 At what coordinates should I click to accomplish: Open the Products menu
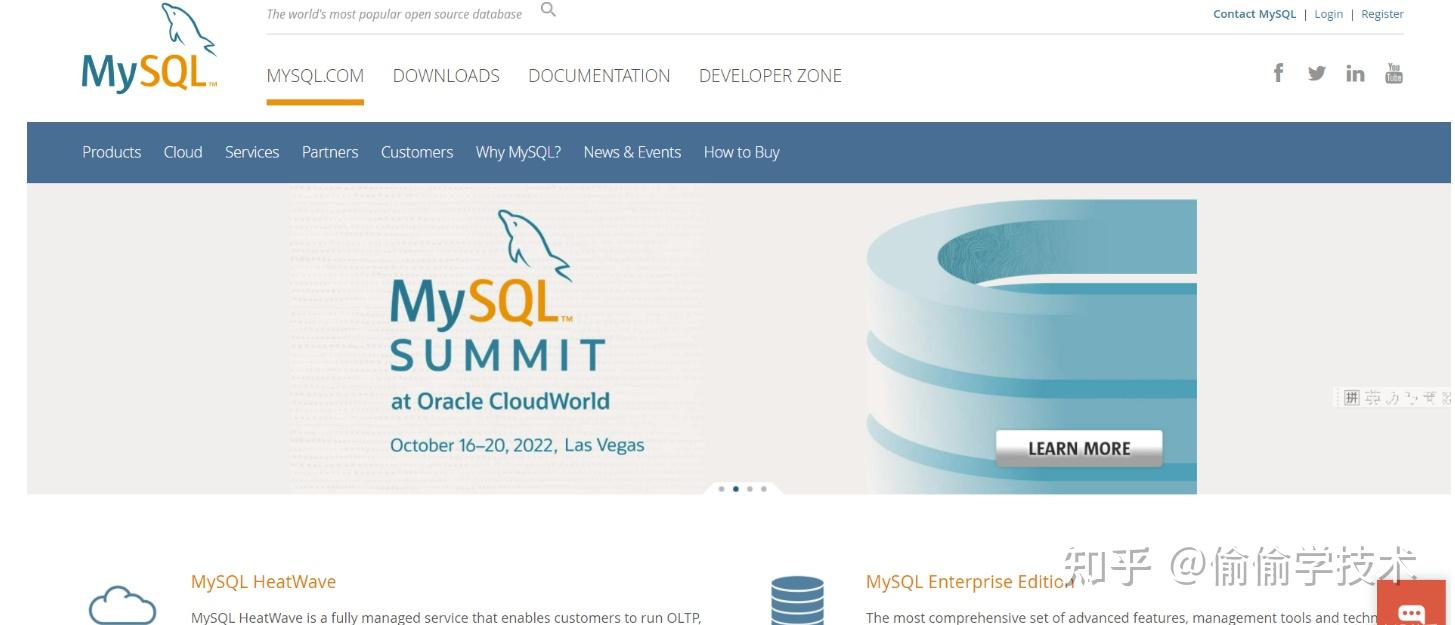point(111,152)
